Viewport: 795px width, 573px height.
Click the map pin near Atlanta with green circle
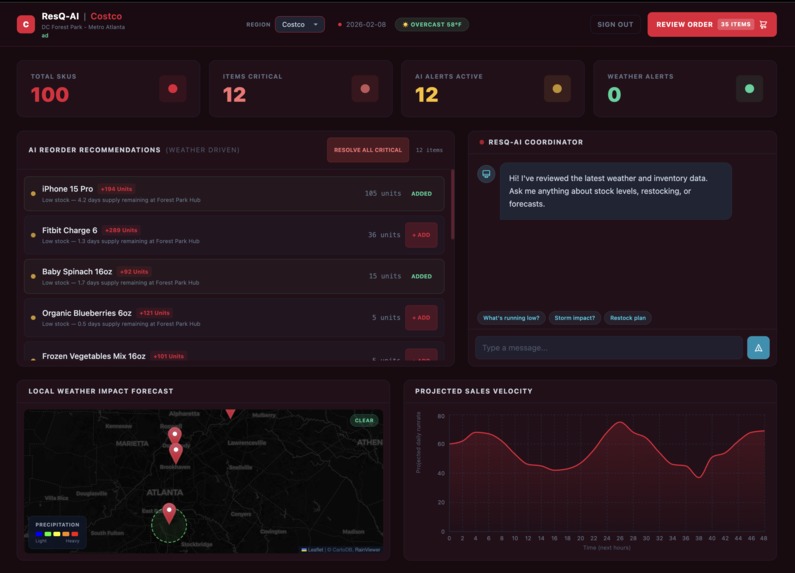[x=169, y=513]
